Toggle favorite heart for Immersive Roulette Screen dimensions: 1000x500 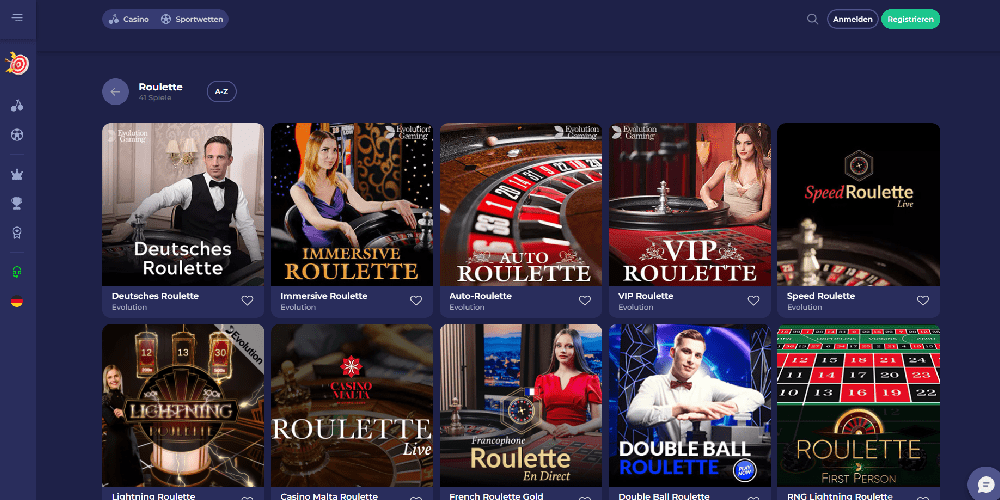416,300
